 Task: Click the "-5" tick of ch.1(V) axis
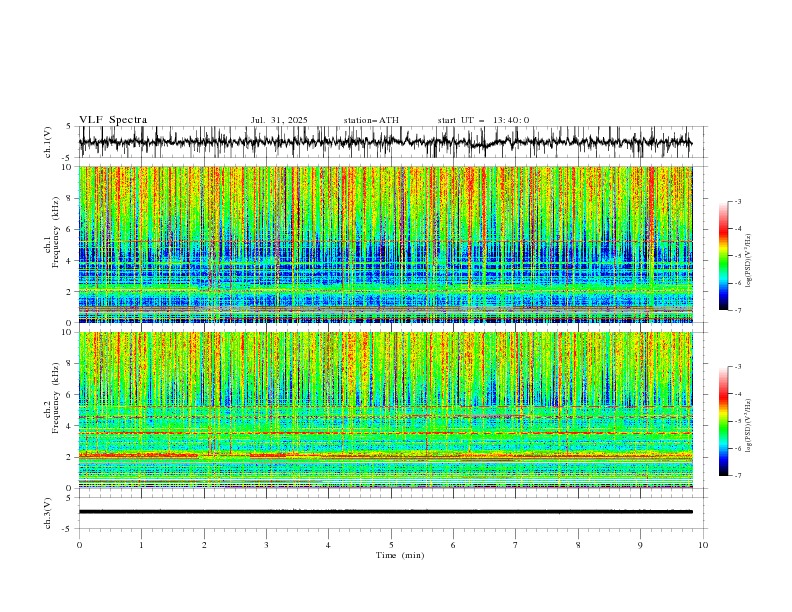pos(68,158)
